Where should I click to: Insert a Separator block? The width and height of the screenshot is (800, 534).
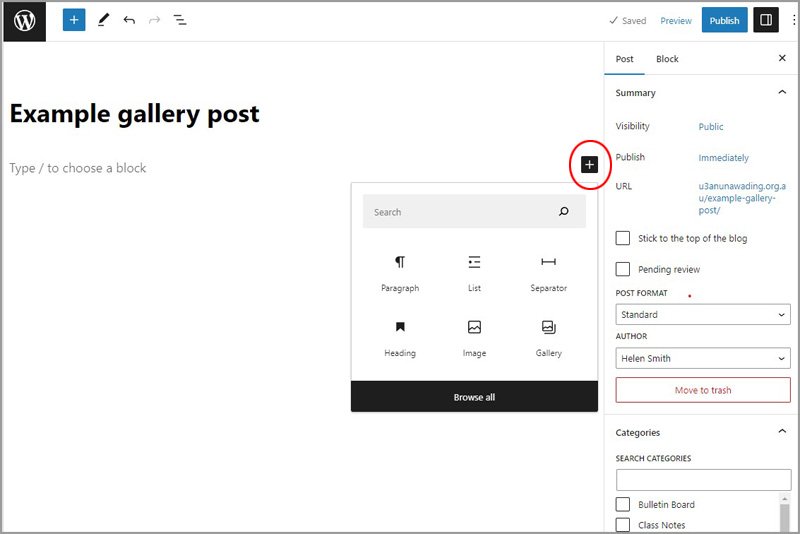548,273
